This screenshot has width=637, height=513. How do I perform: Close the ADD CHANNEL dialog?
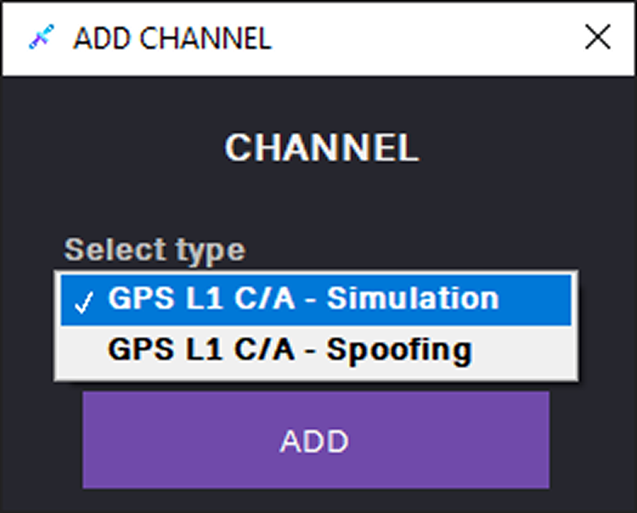597,38
